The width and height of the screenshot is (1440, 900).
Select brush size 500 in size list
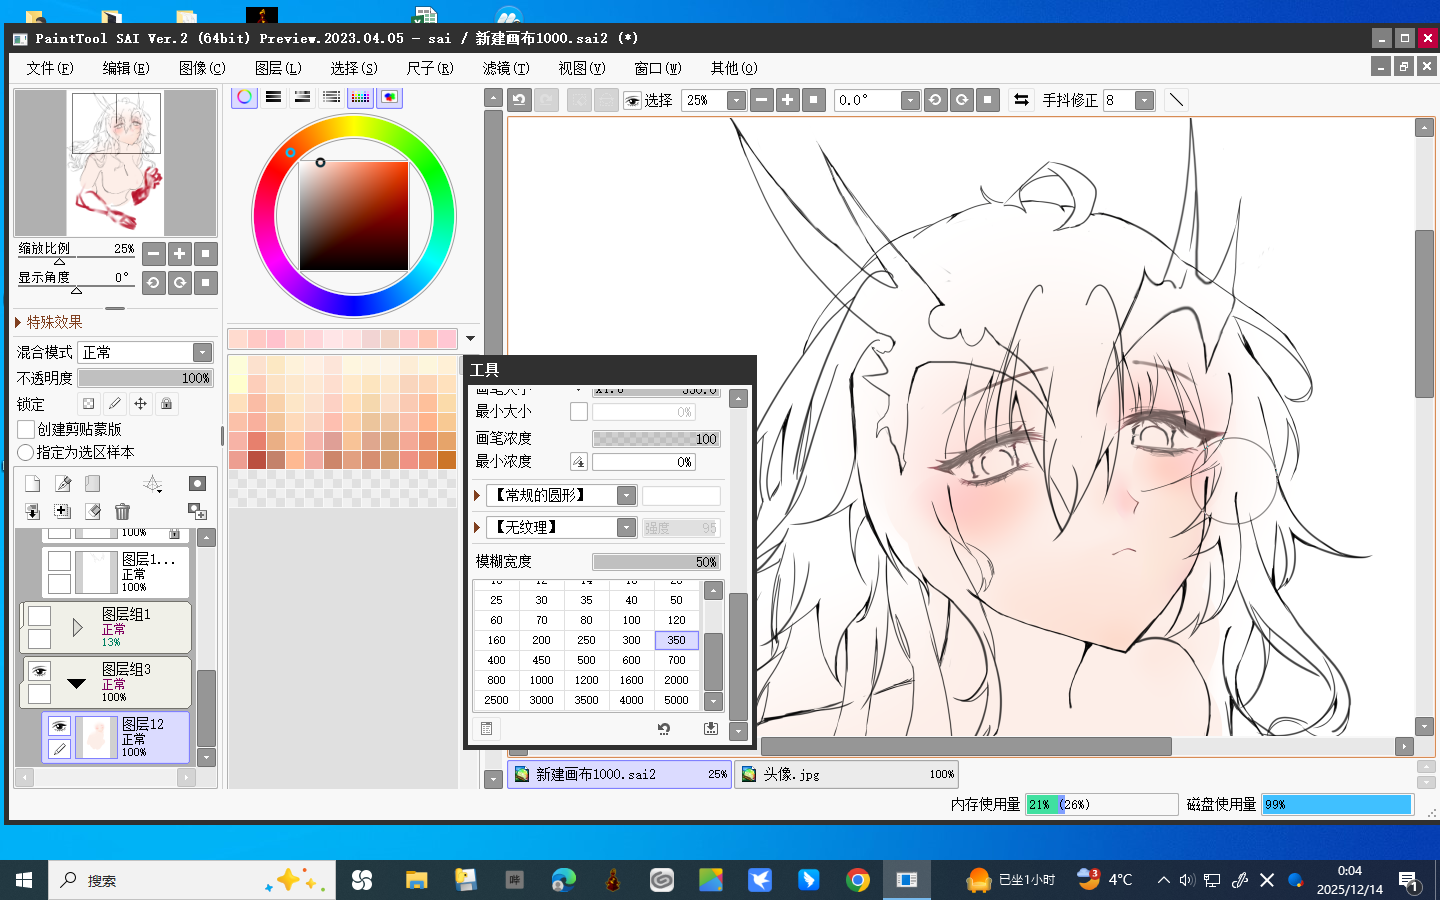click(586, 660)
